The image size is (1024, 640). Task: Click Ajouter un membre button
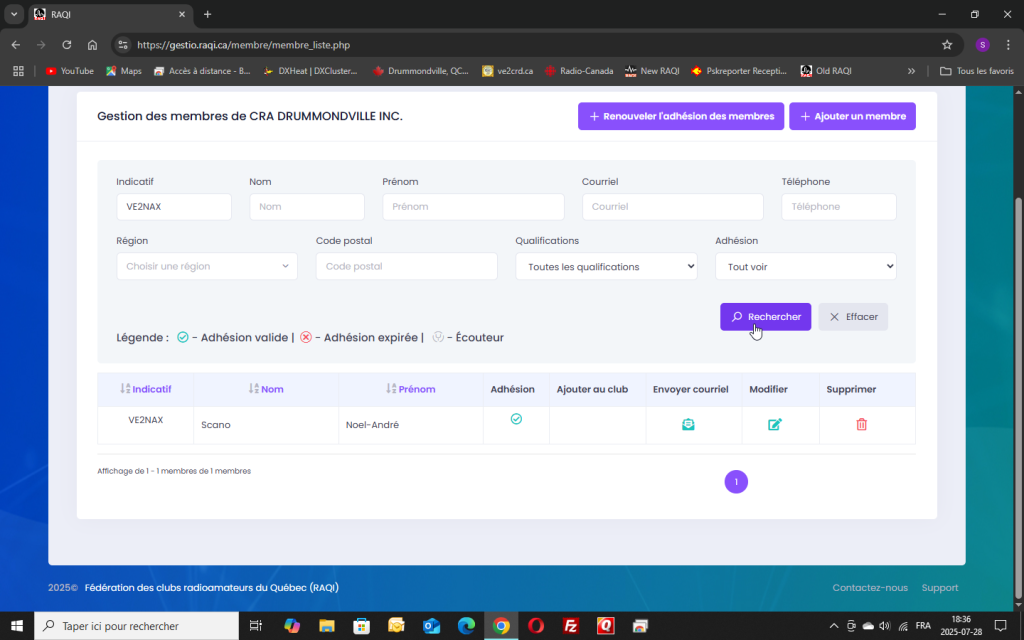[x=852, y=116]
